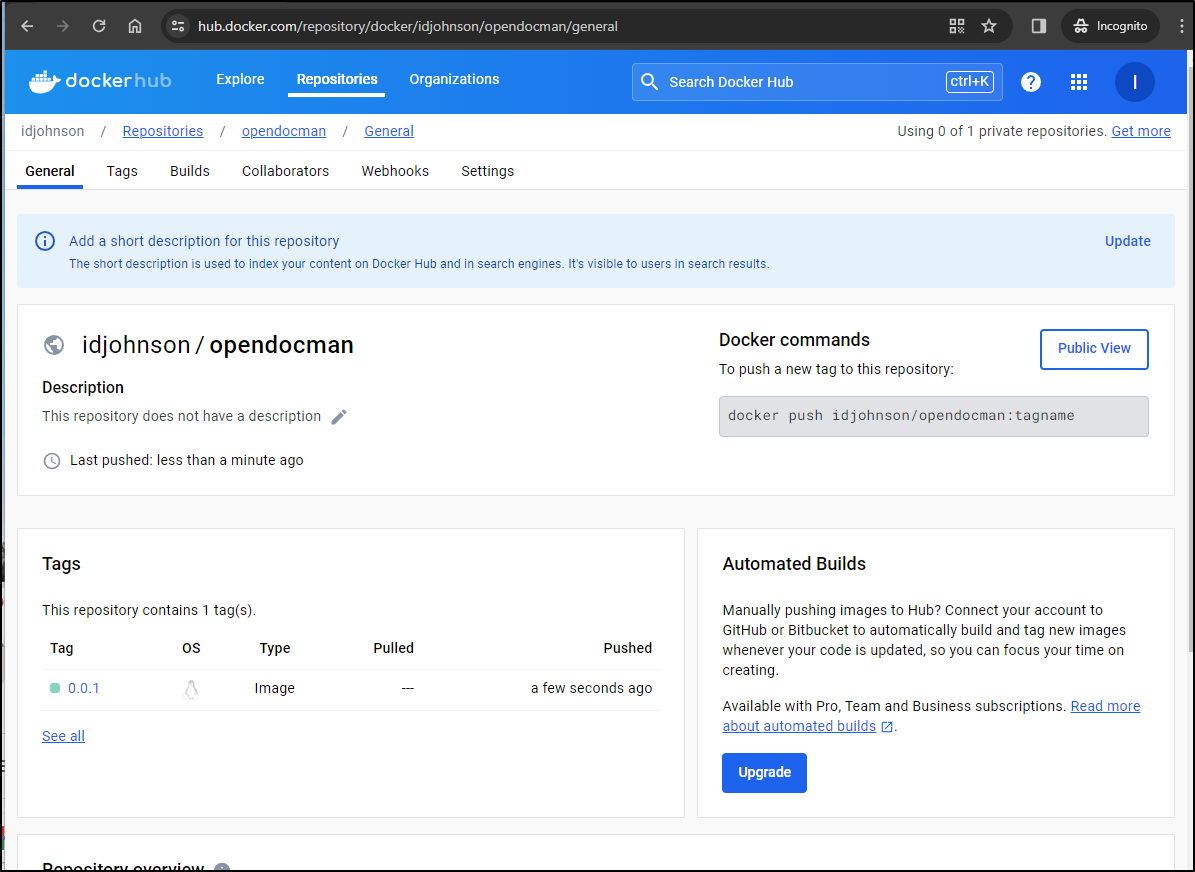
Task: Open the browser three-dot menu
Action: click(x=1182, y=26)
